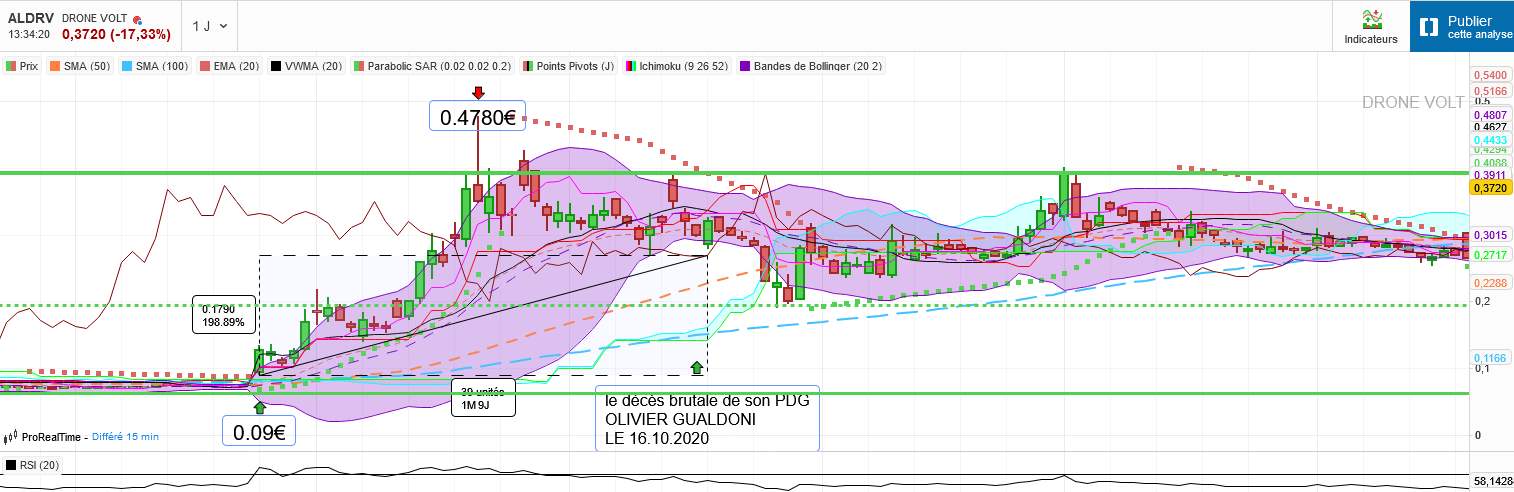Click the Différé 15 min notice
Screen dimensions: 1514x492
tap(125, 437)
